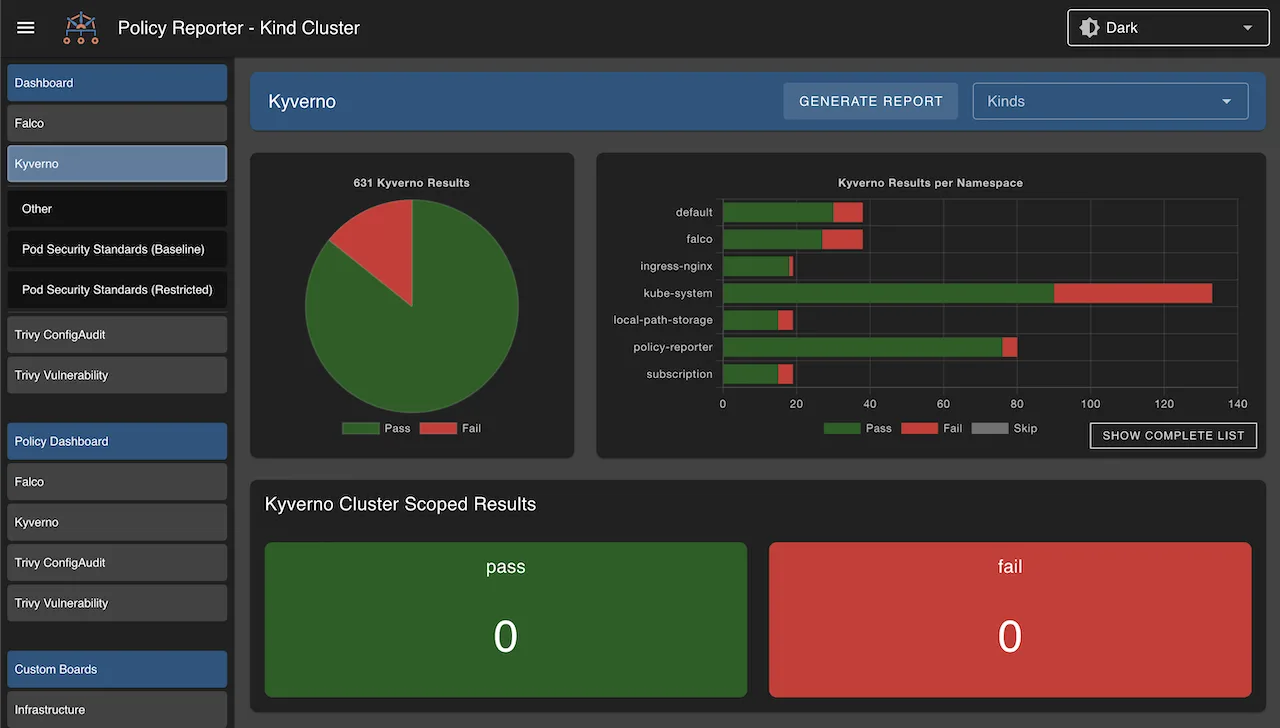1280x728 pixels.
Task: Collapse the Kyverno sidebar section
Action: pyautogui.click(x=117, y=163)
